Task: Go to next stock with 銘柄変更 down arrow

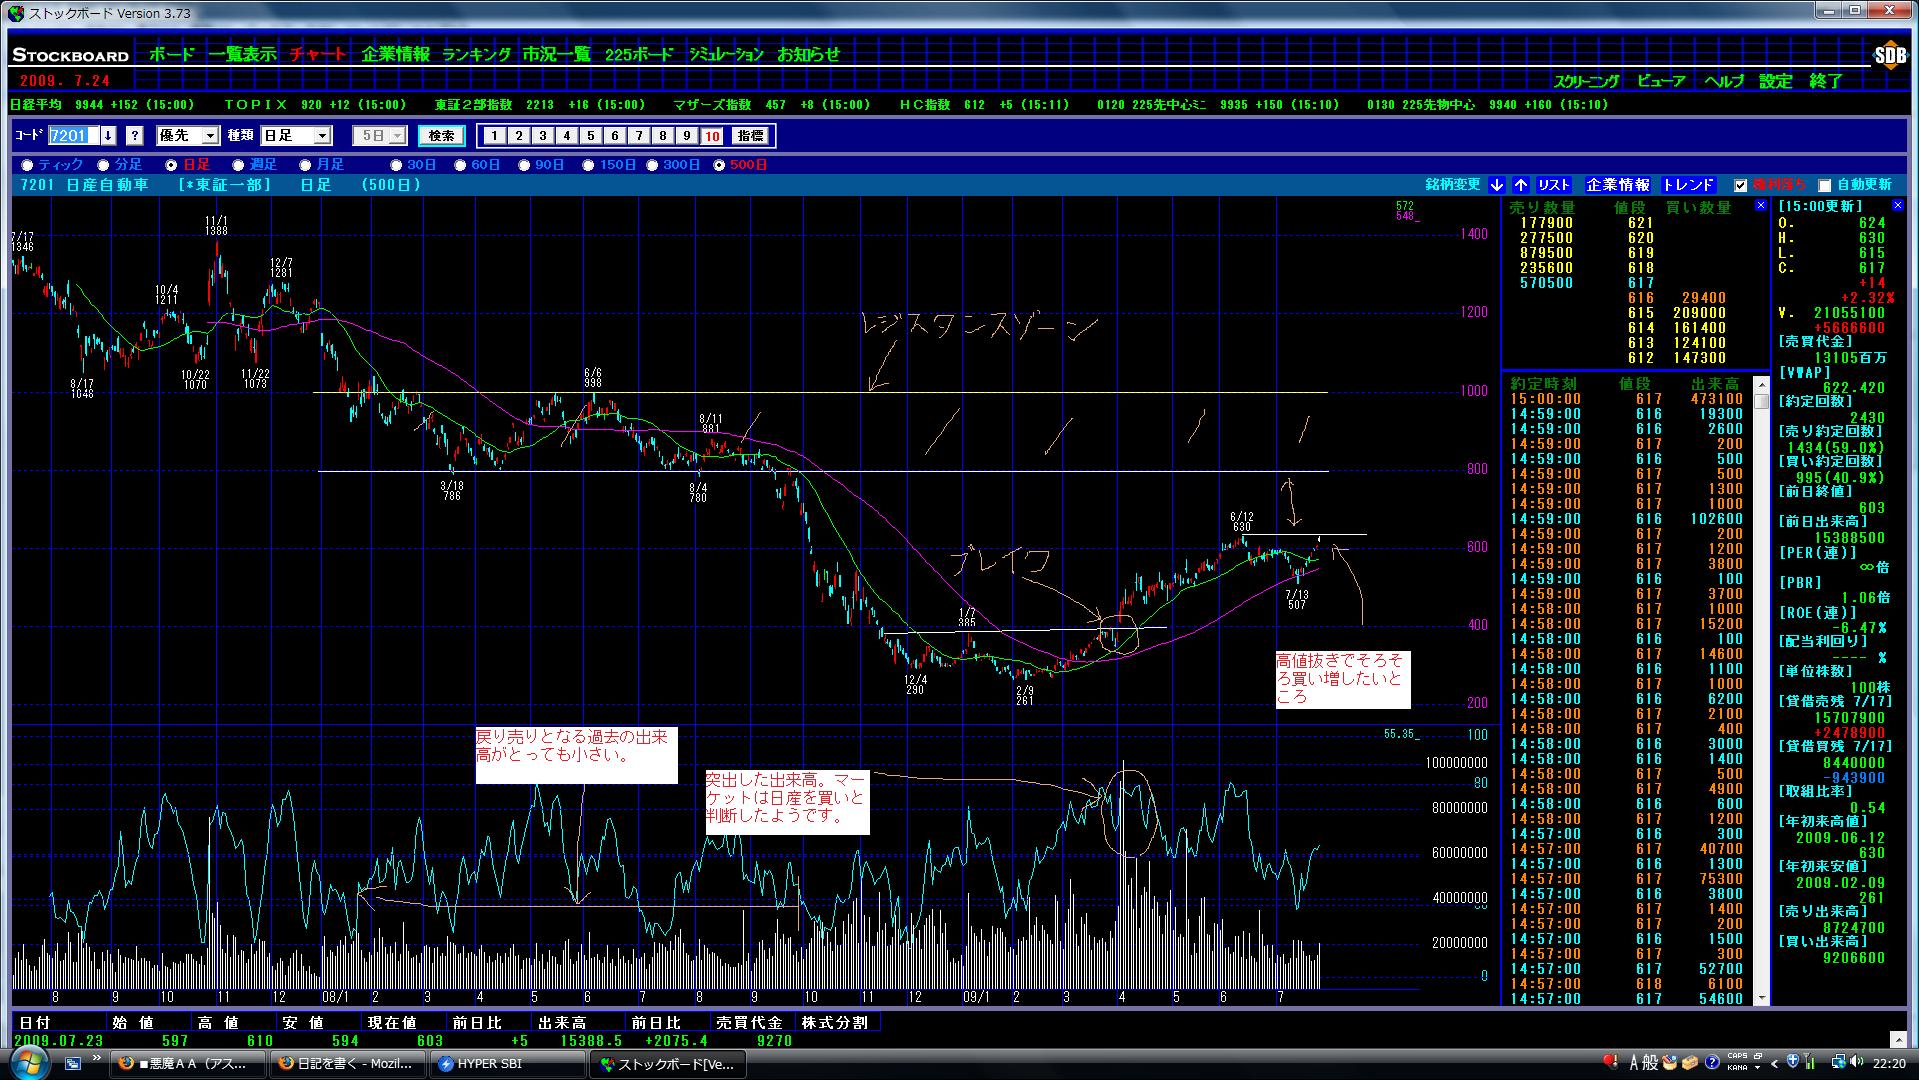Action: pos(1496,185)
